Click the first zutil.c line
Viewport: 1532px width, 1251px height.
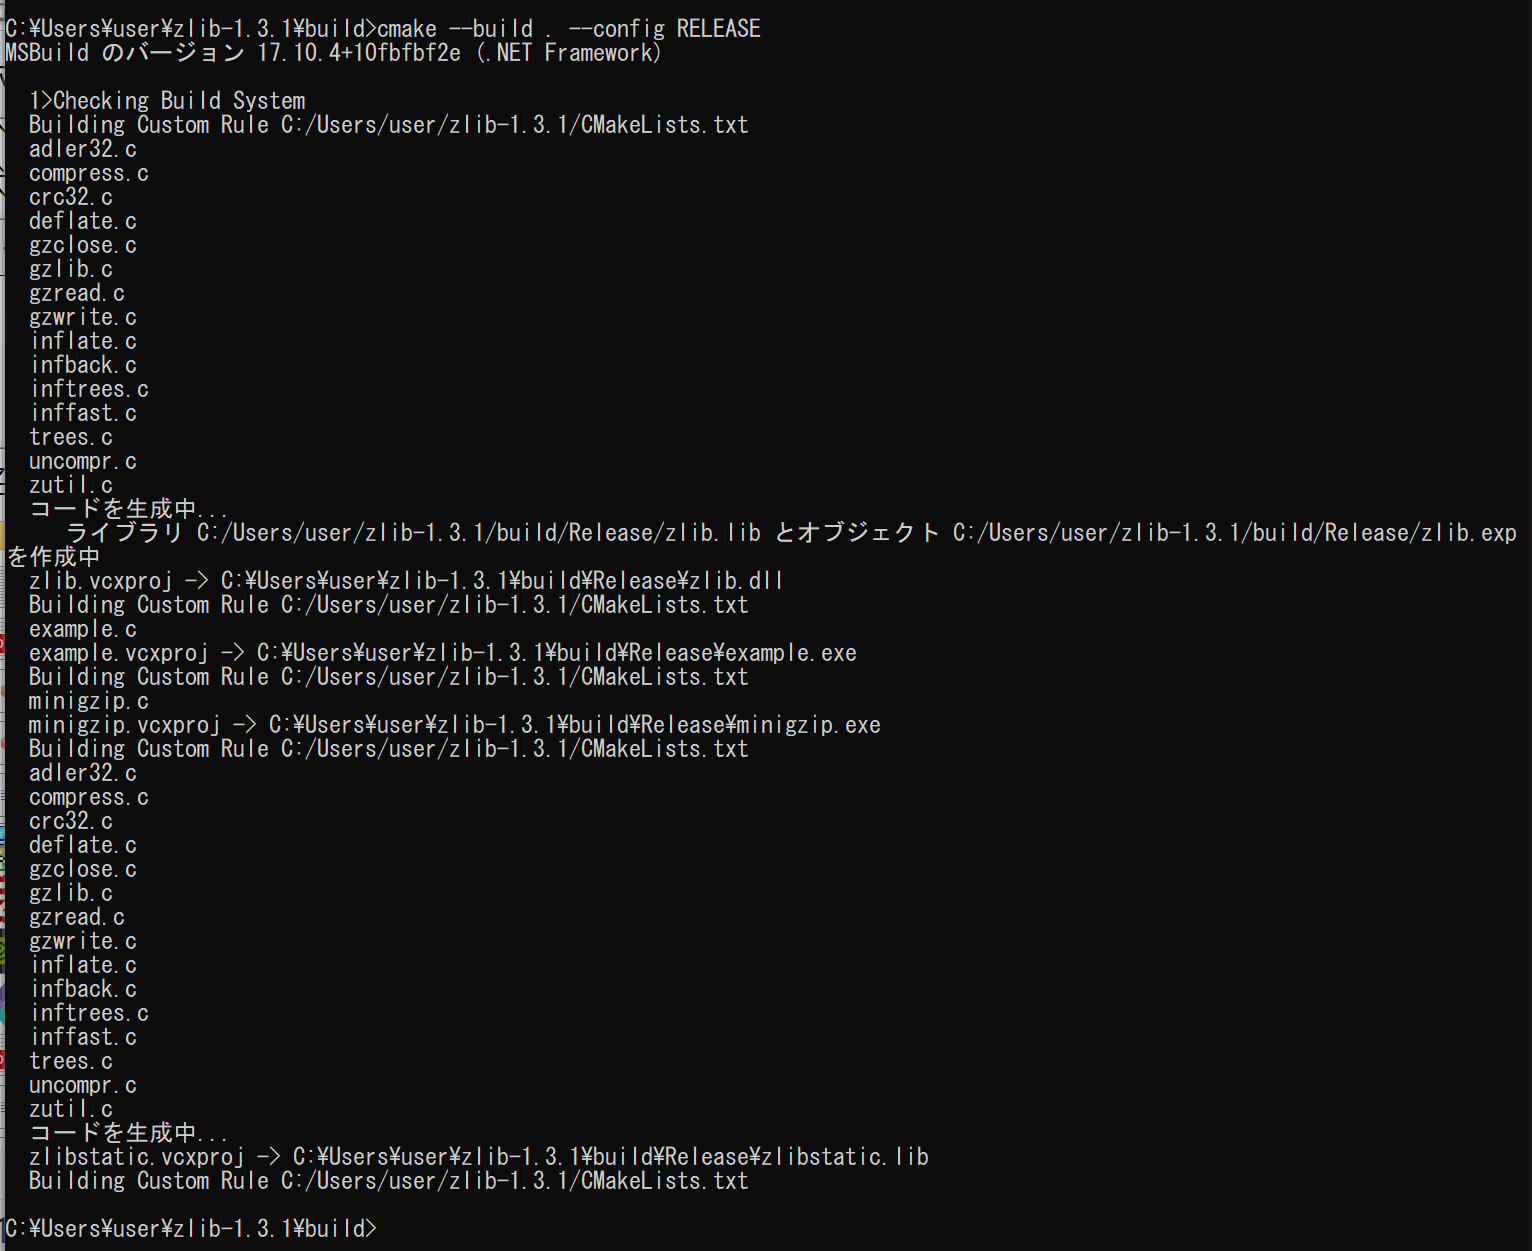point(71,485)
